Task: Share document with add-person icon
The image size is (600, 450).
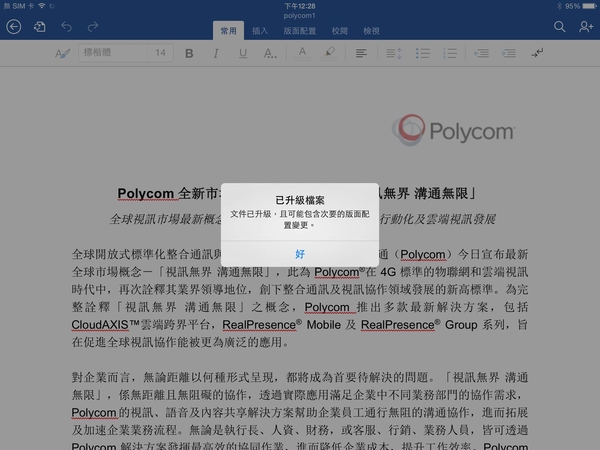Action: [x=586, y=27]
